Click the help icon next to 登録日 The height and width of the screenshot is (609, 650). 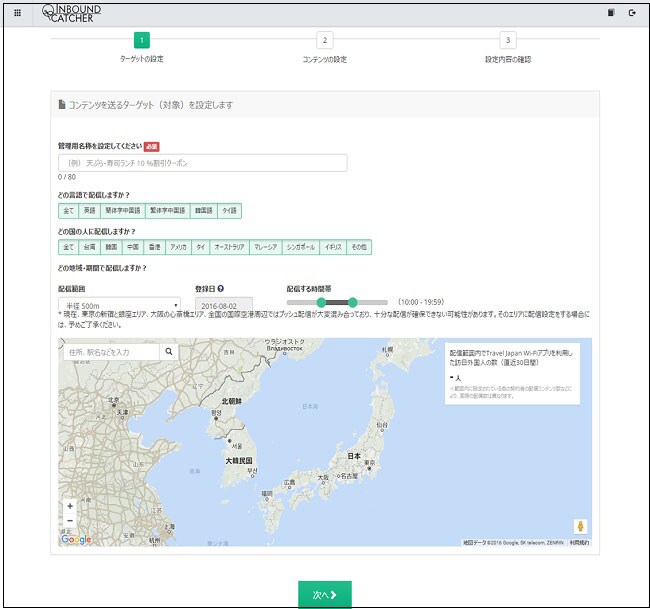click(221, 289)
